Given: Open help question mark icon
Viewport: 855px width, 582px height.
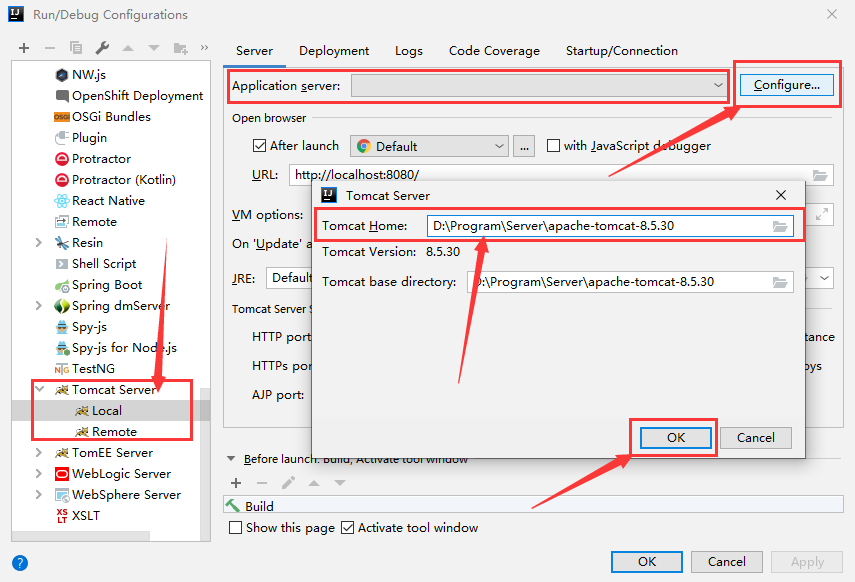Looking at the screenshot, I should [x=20, y=562].
